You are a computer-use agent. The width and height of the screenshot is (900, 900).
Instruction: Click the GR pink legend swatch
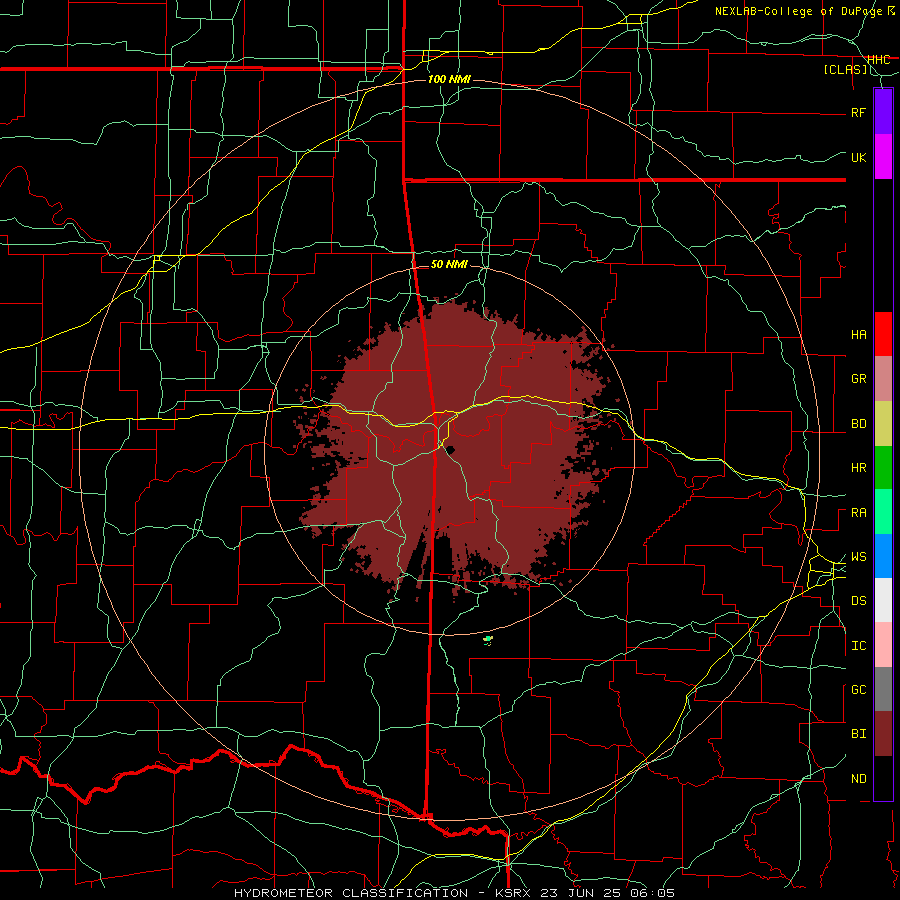point(883,379)
